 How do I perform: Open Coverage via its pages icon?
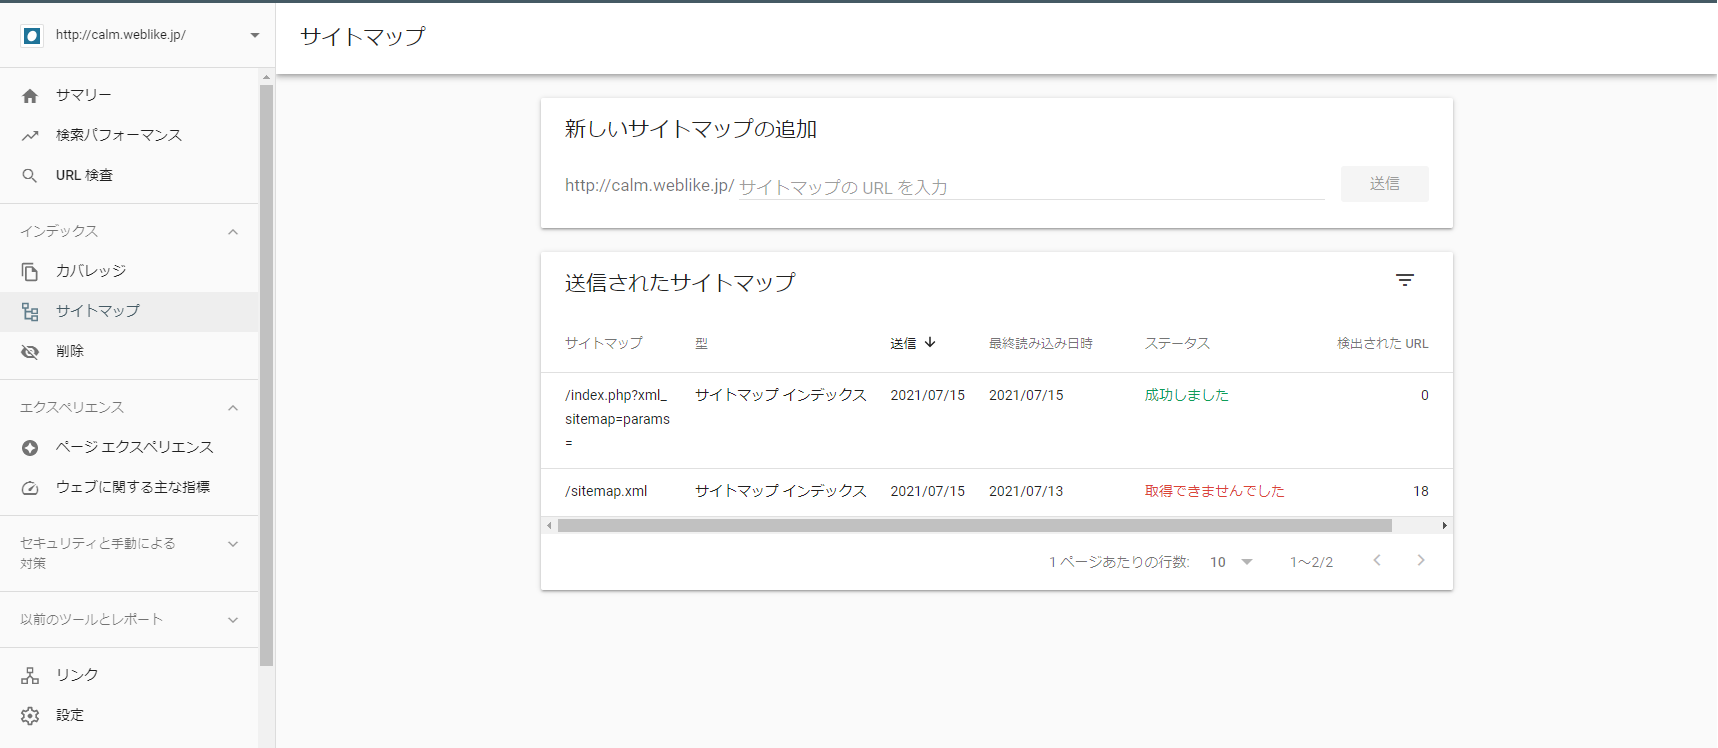tap(30, 272)
